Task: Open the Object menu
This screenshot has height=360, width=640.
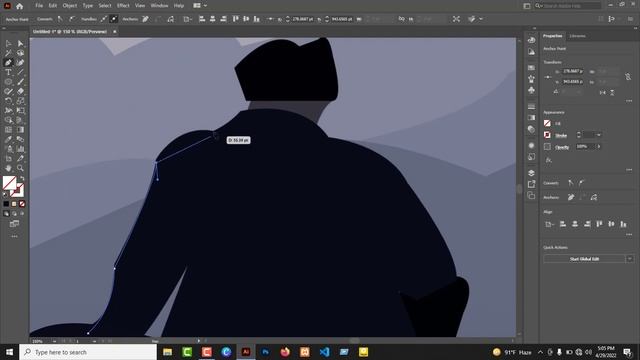Action: 69,6
